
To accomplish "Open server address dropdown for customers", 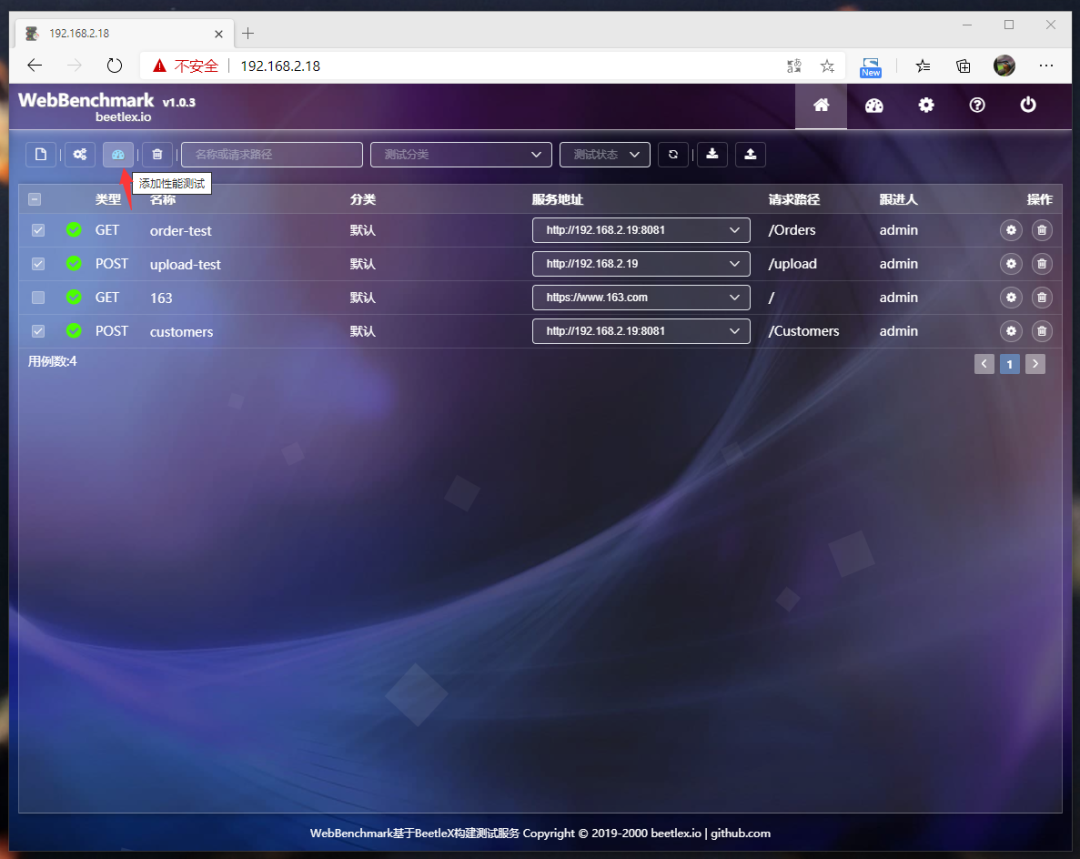I will [x=641, y=331].
